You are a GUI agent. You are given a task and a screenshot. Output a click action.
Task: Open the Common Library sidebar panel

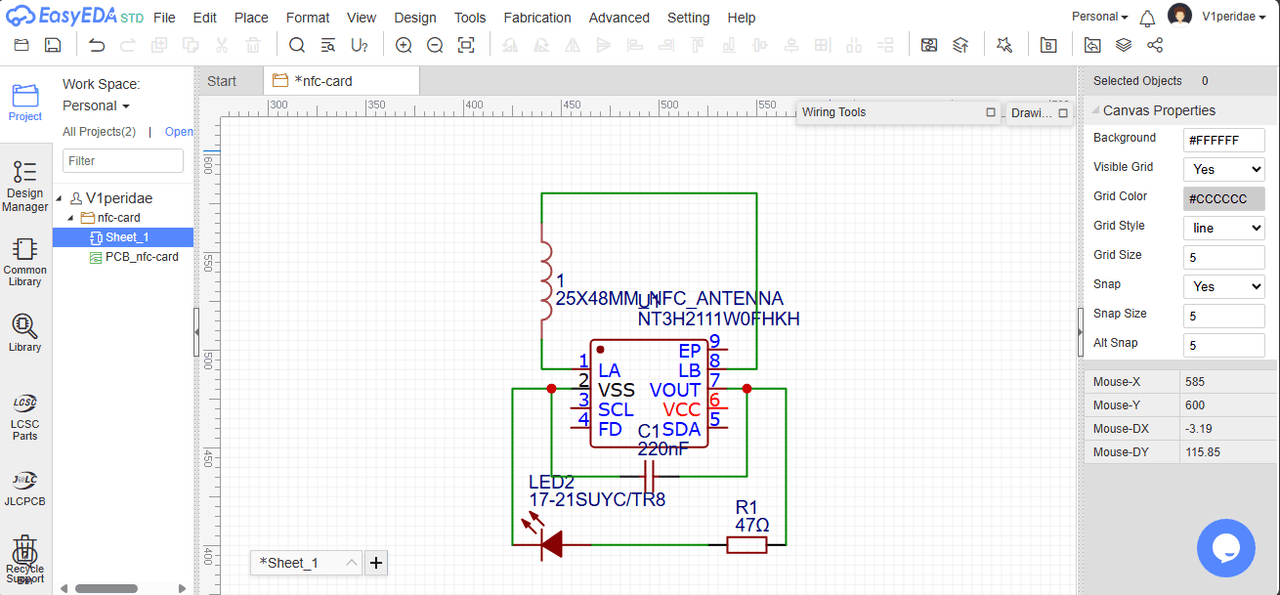click(x=25, y=262)
